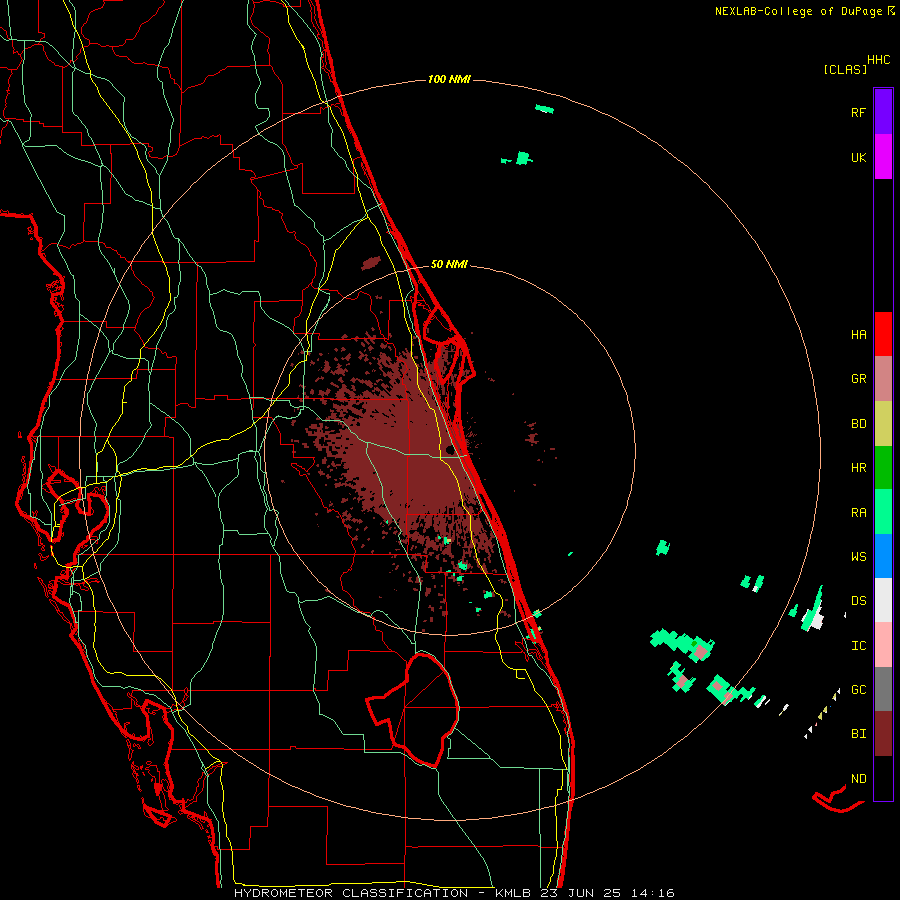Click the "HA" hail legend label
Image resolution: width=900 pixels, height=900 pixels.
858,335
